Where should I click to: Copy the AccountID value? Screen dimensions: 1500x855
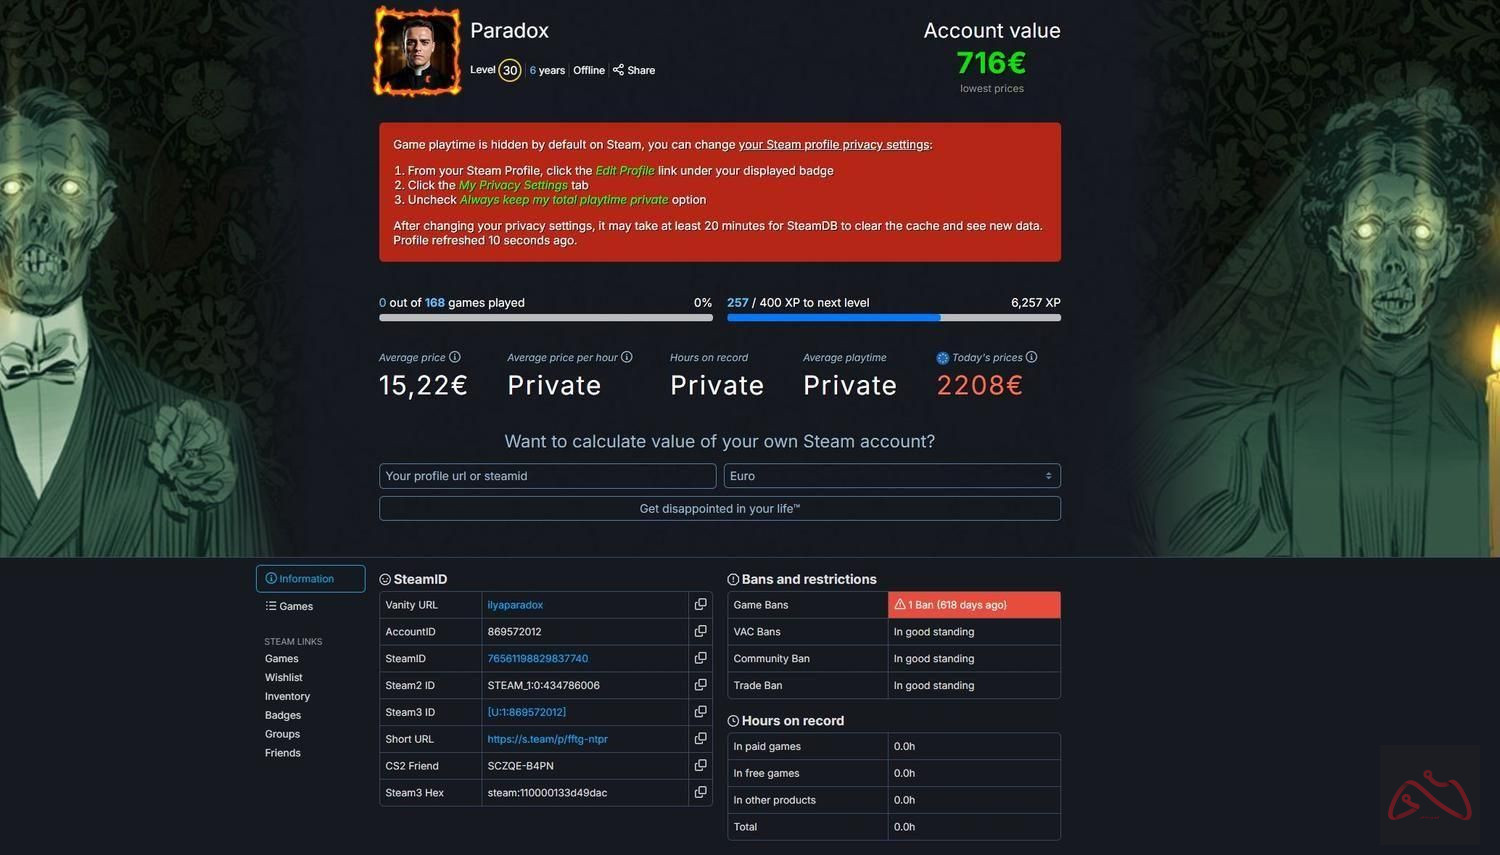point(700,631)
